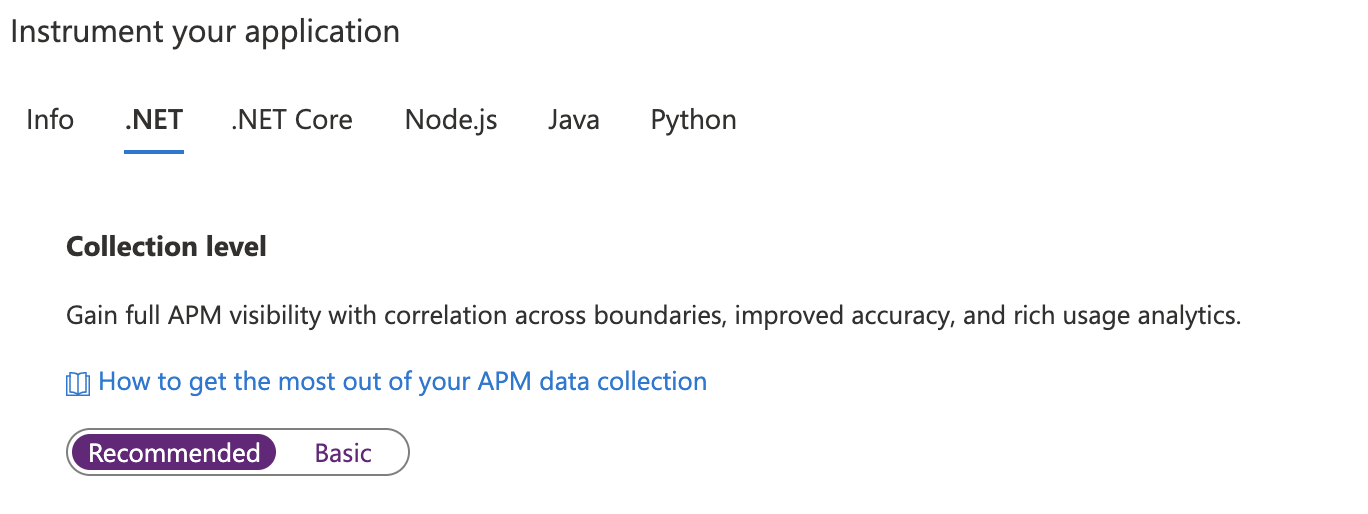Open the .NET Core tab

[292, 120]
